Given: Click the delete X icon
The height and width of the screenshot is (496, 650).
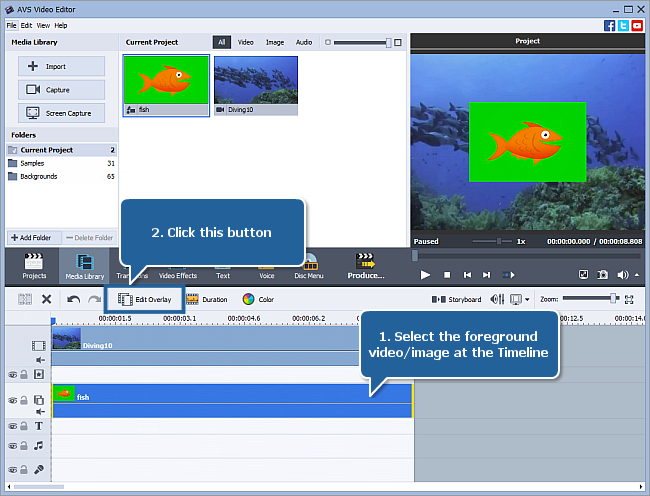Looking at the screenshot, I should coord(46,299).
